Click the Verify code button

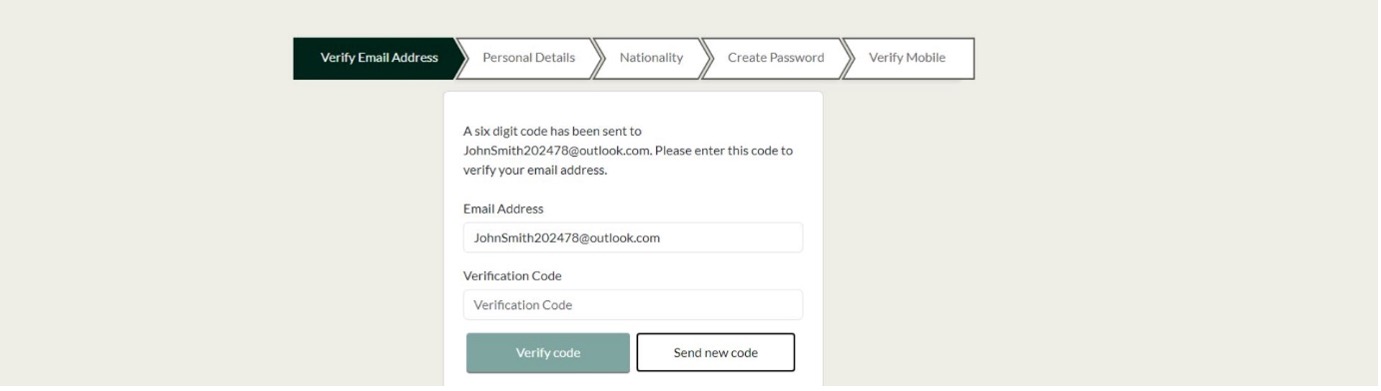point(548,353)
